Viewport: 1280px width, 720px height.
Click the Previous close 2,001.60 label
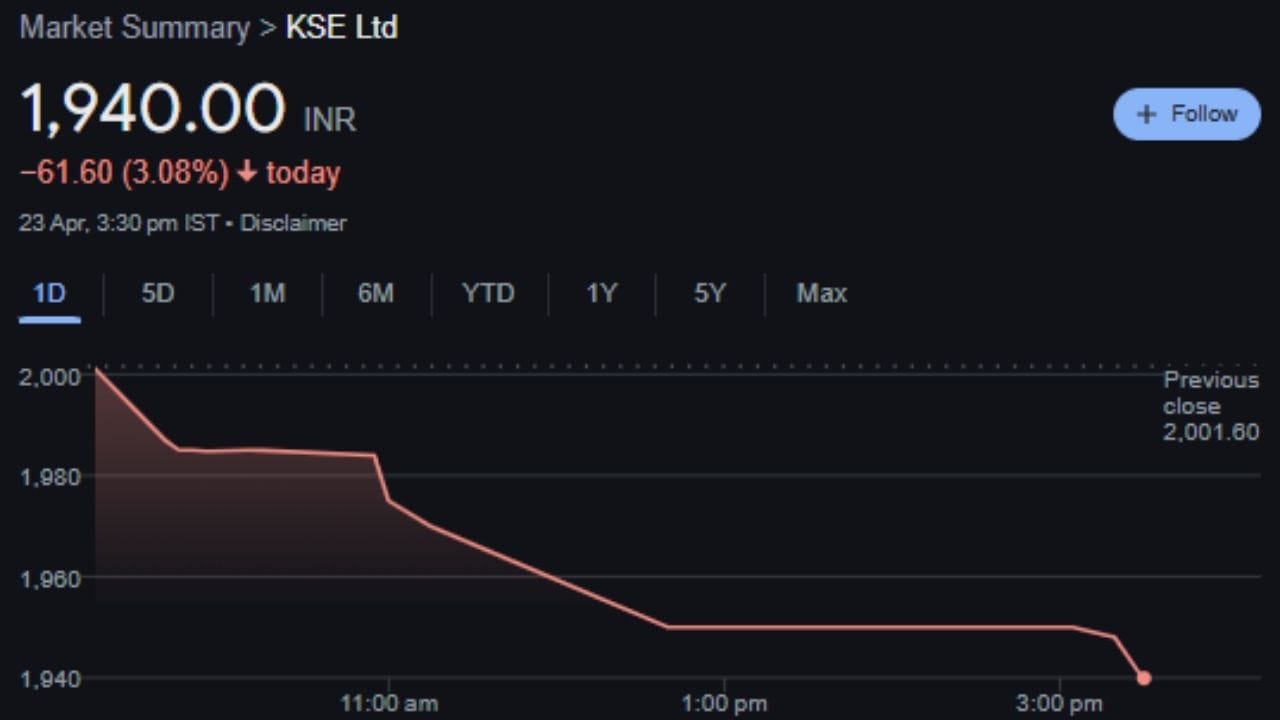click(x=1211, y=406)
